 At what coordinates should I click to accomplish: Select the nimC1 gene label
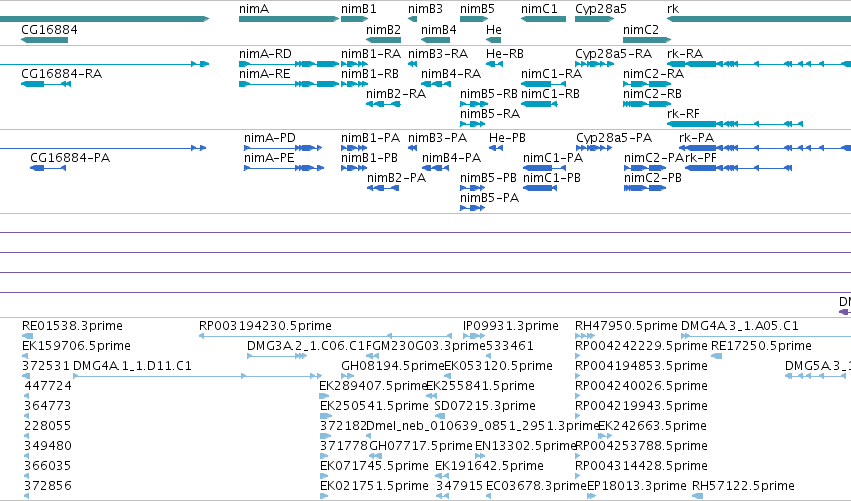point(539,9)
